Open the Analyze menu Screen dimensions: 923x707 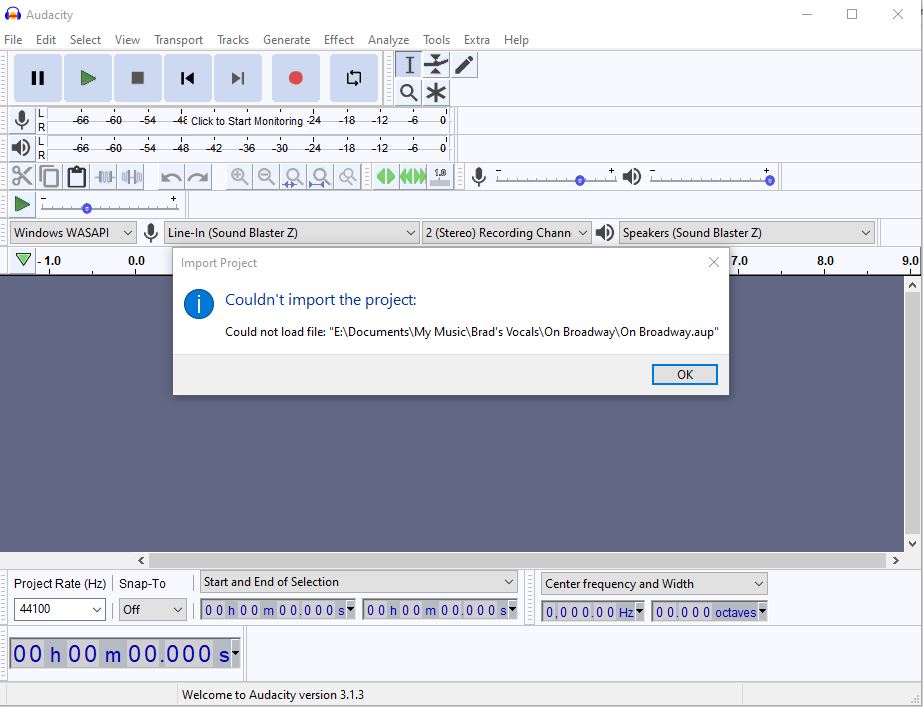point(389,39)
